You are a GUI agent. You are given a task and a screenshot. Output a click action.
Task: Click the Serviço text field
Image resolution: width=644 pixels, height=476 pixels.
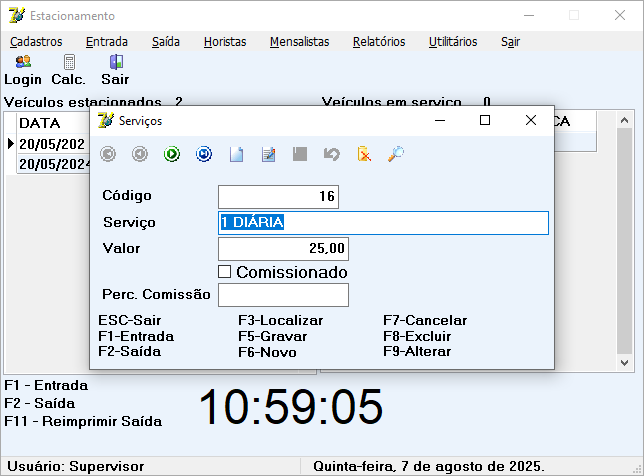(x=383, y=223)
